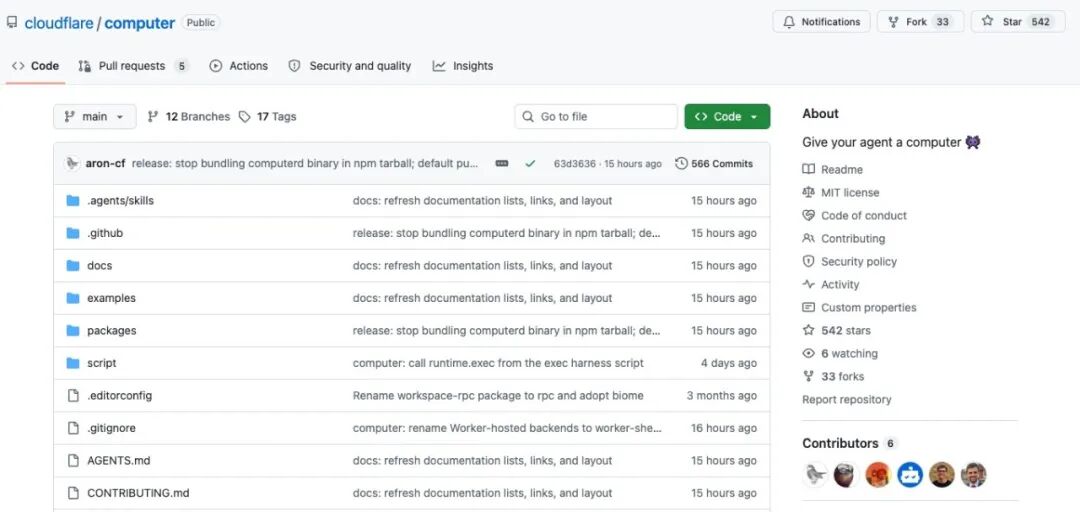1080x512 pixels.
Task: Open the AGENTS.md file
Action: [x=118, y=460]
